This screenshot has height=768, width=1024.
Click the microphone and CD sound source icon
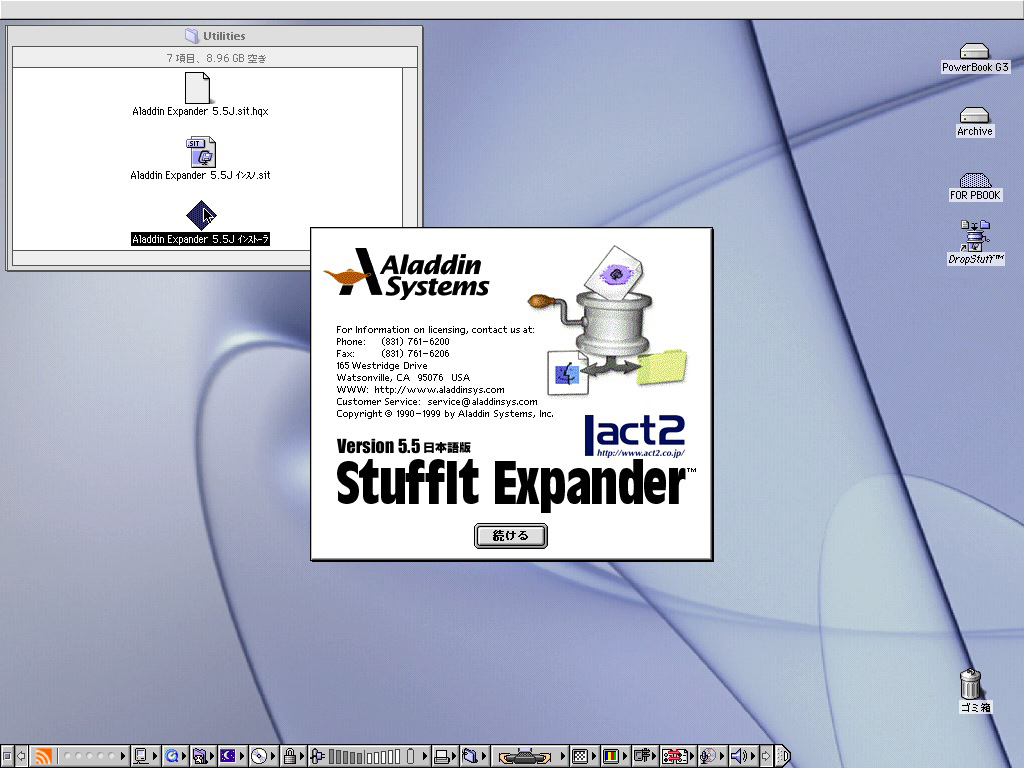707,756
